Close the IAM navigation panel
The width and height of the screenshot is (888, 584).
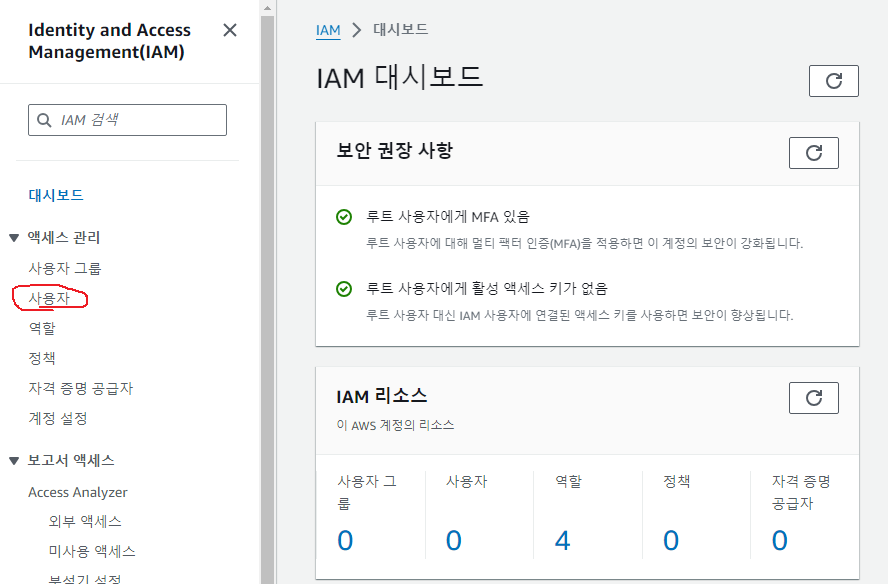tap(229, 30)
